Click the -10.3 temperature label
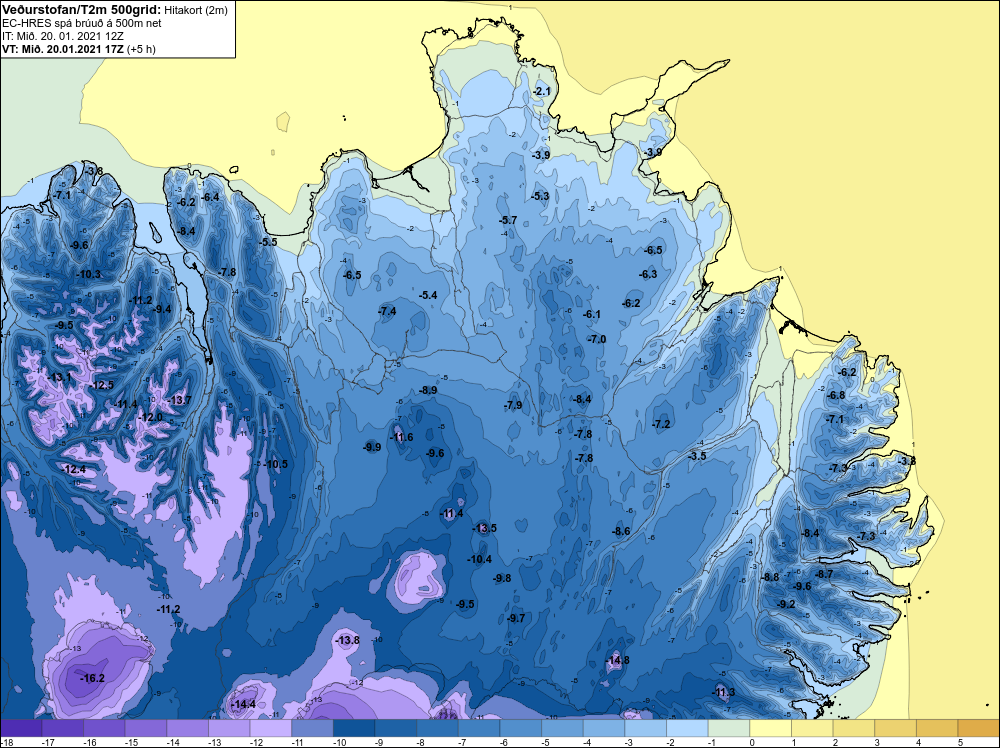The height and width of the screenshot is (748, 1000). (89, 274)
